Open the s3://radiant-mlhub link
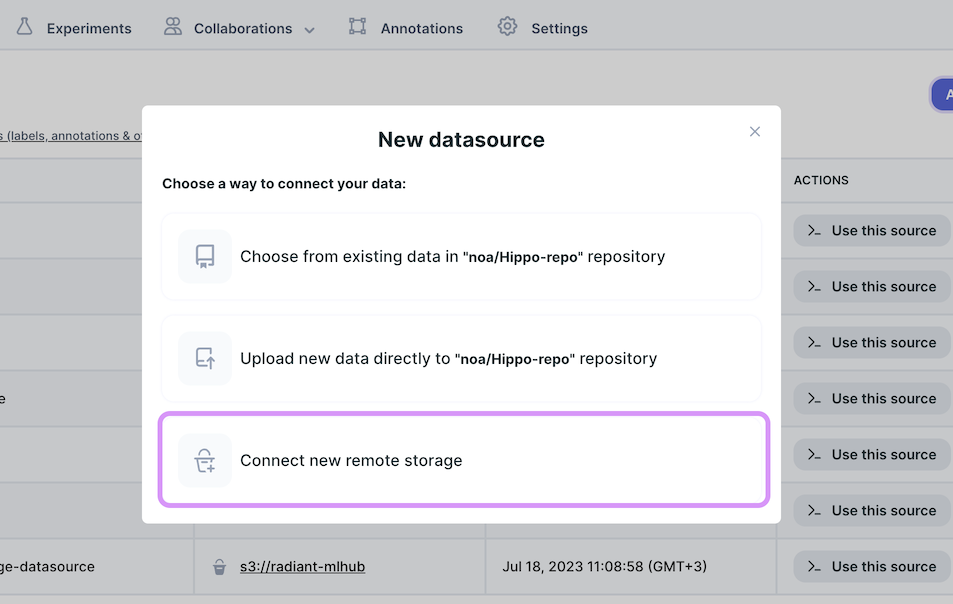This screenshot has height=604, width=953. coord(302,567)
